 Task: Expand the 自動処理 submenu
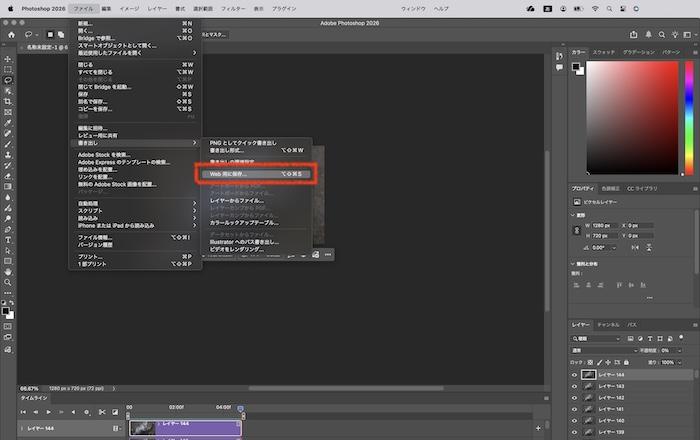click(136, 203)
